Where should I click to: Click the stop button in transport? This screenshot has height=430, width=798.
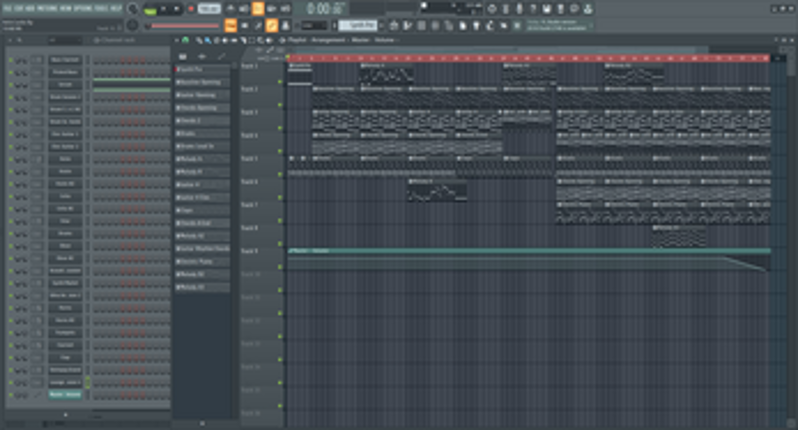(177, 9)
